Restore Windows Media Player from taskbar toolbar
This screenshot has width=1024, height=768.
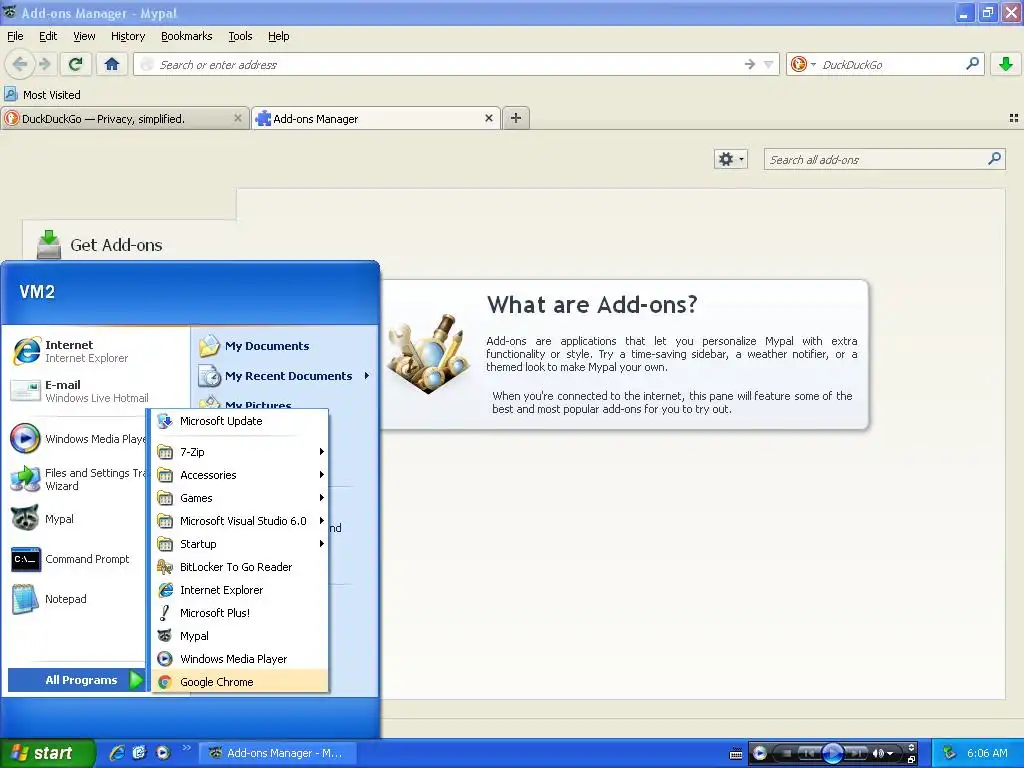(x=912, y=758)
